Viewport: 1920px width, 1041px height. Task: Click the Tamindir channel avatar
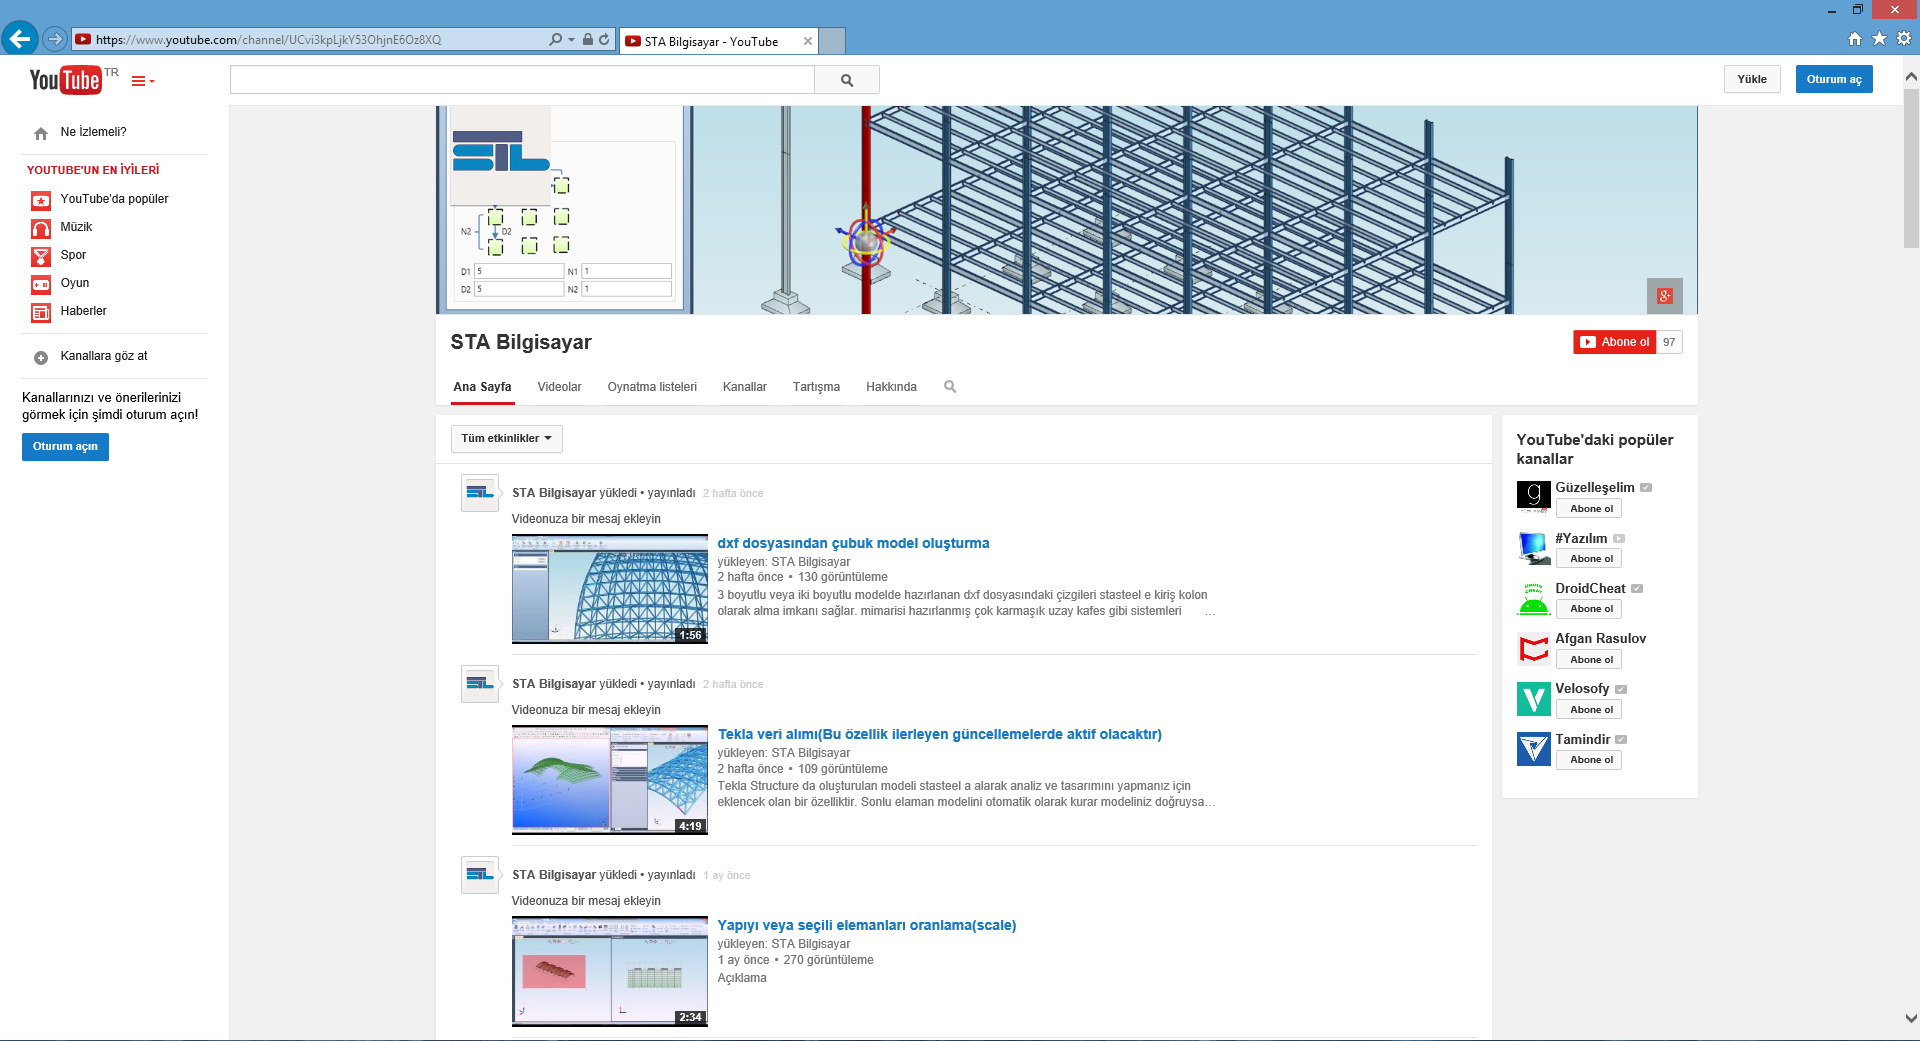1534,749
